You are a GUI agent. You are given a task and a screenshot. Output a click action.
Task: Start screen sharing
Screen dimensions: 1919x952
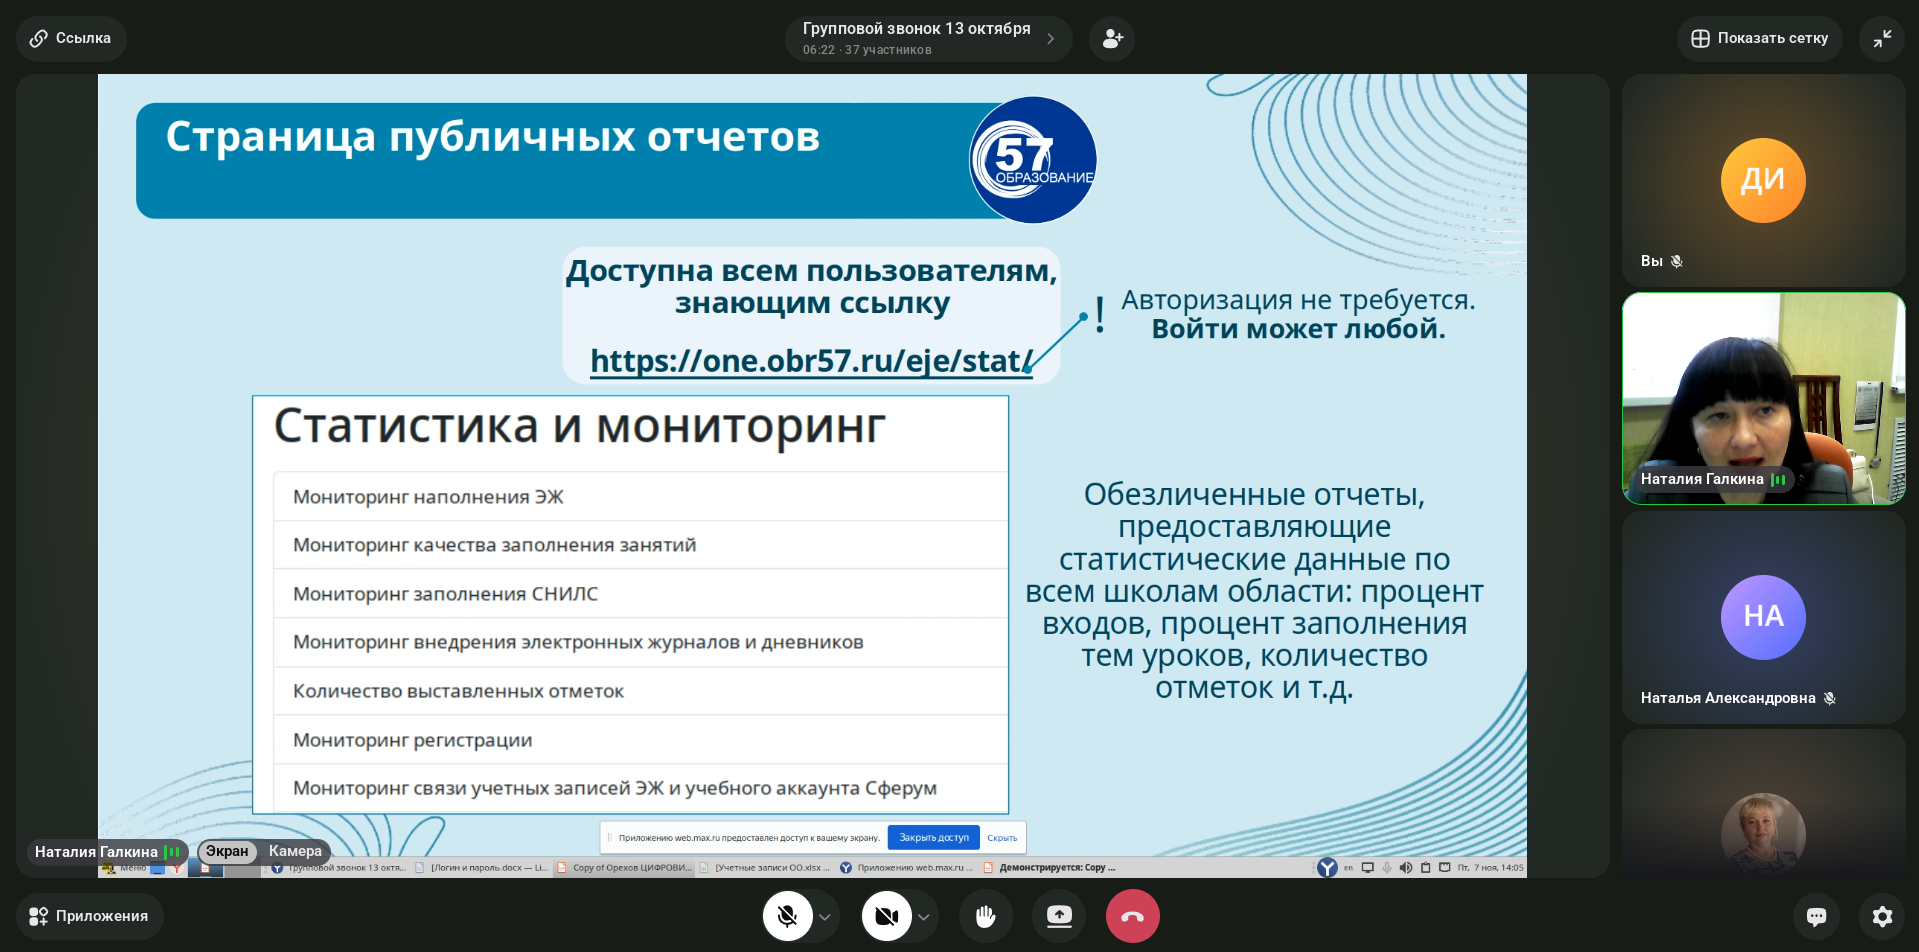pos(1059,916)
